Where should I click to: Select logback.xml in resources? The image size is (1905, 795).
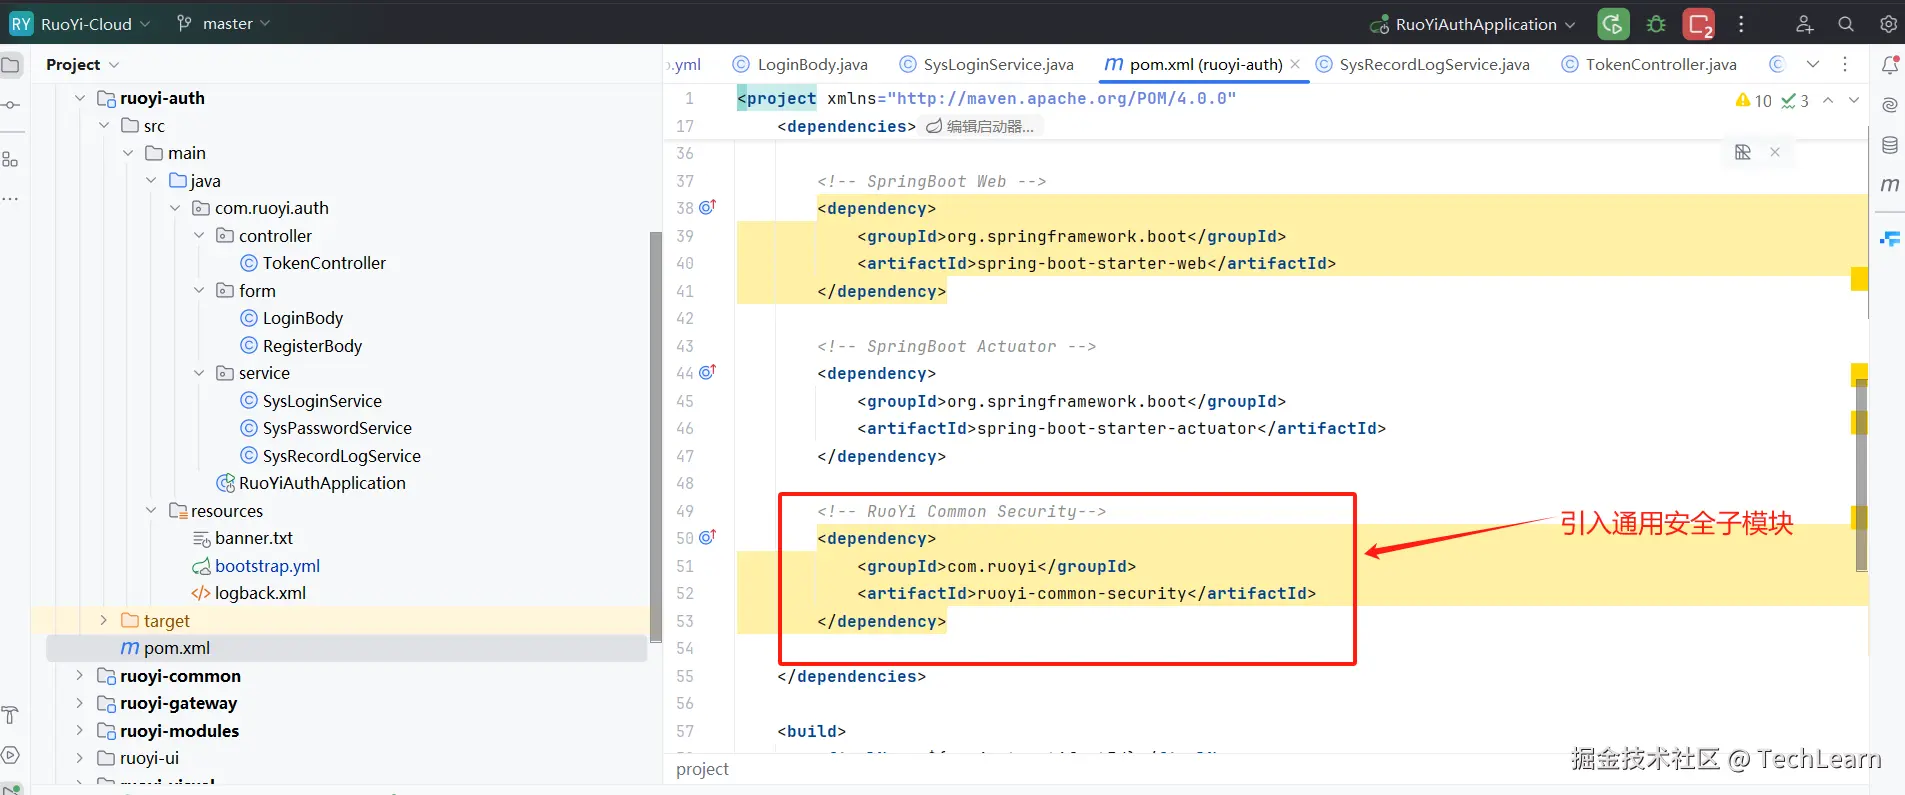pyautogui.click(x=260, y=593)
